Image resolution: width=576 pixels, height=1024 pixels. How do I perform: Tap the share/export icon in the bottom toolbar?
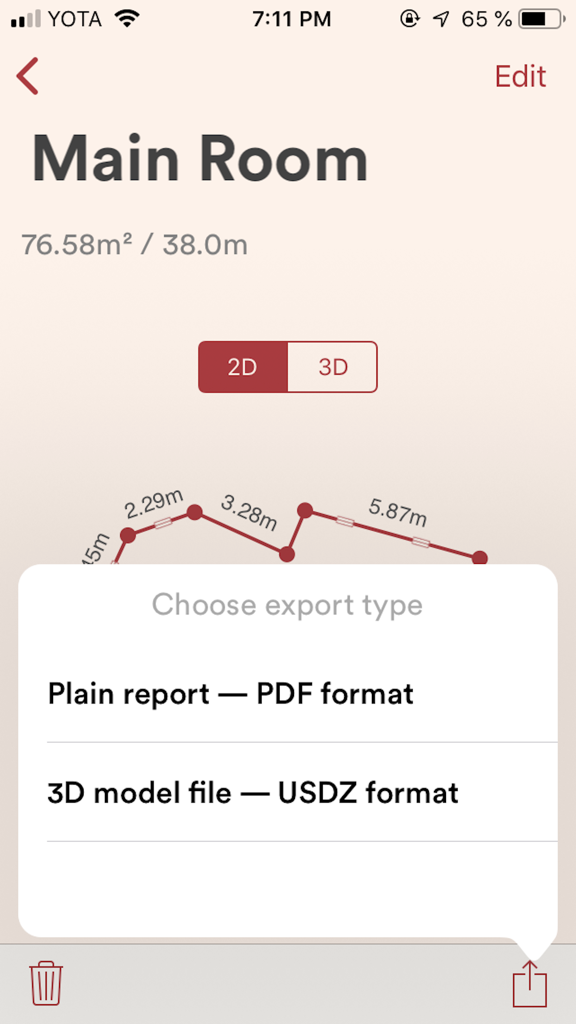click(529, 983)
